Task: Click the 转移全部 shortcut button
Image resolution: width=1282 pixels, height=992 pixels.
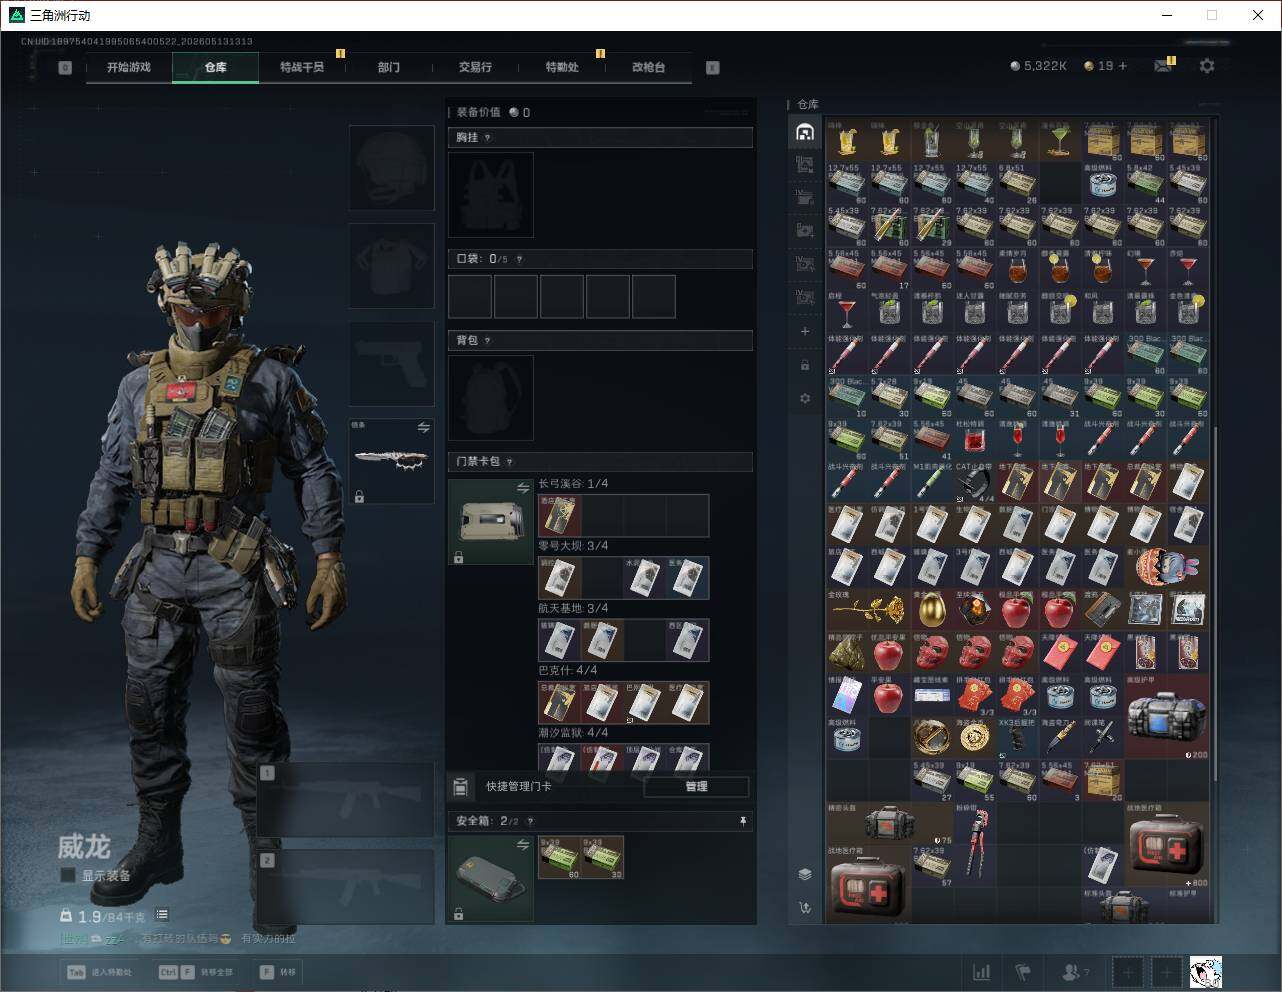Action: (x=196, y=972)
